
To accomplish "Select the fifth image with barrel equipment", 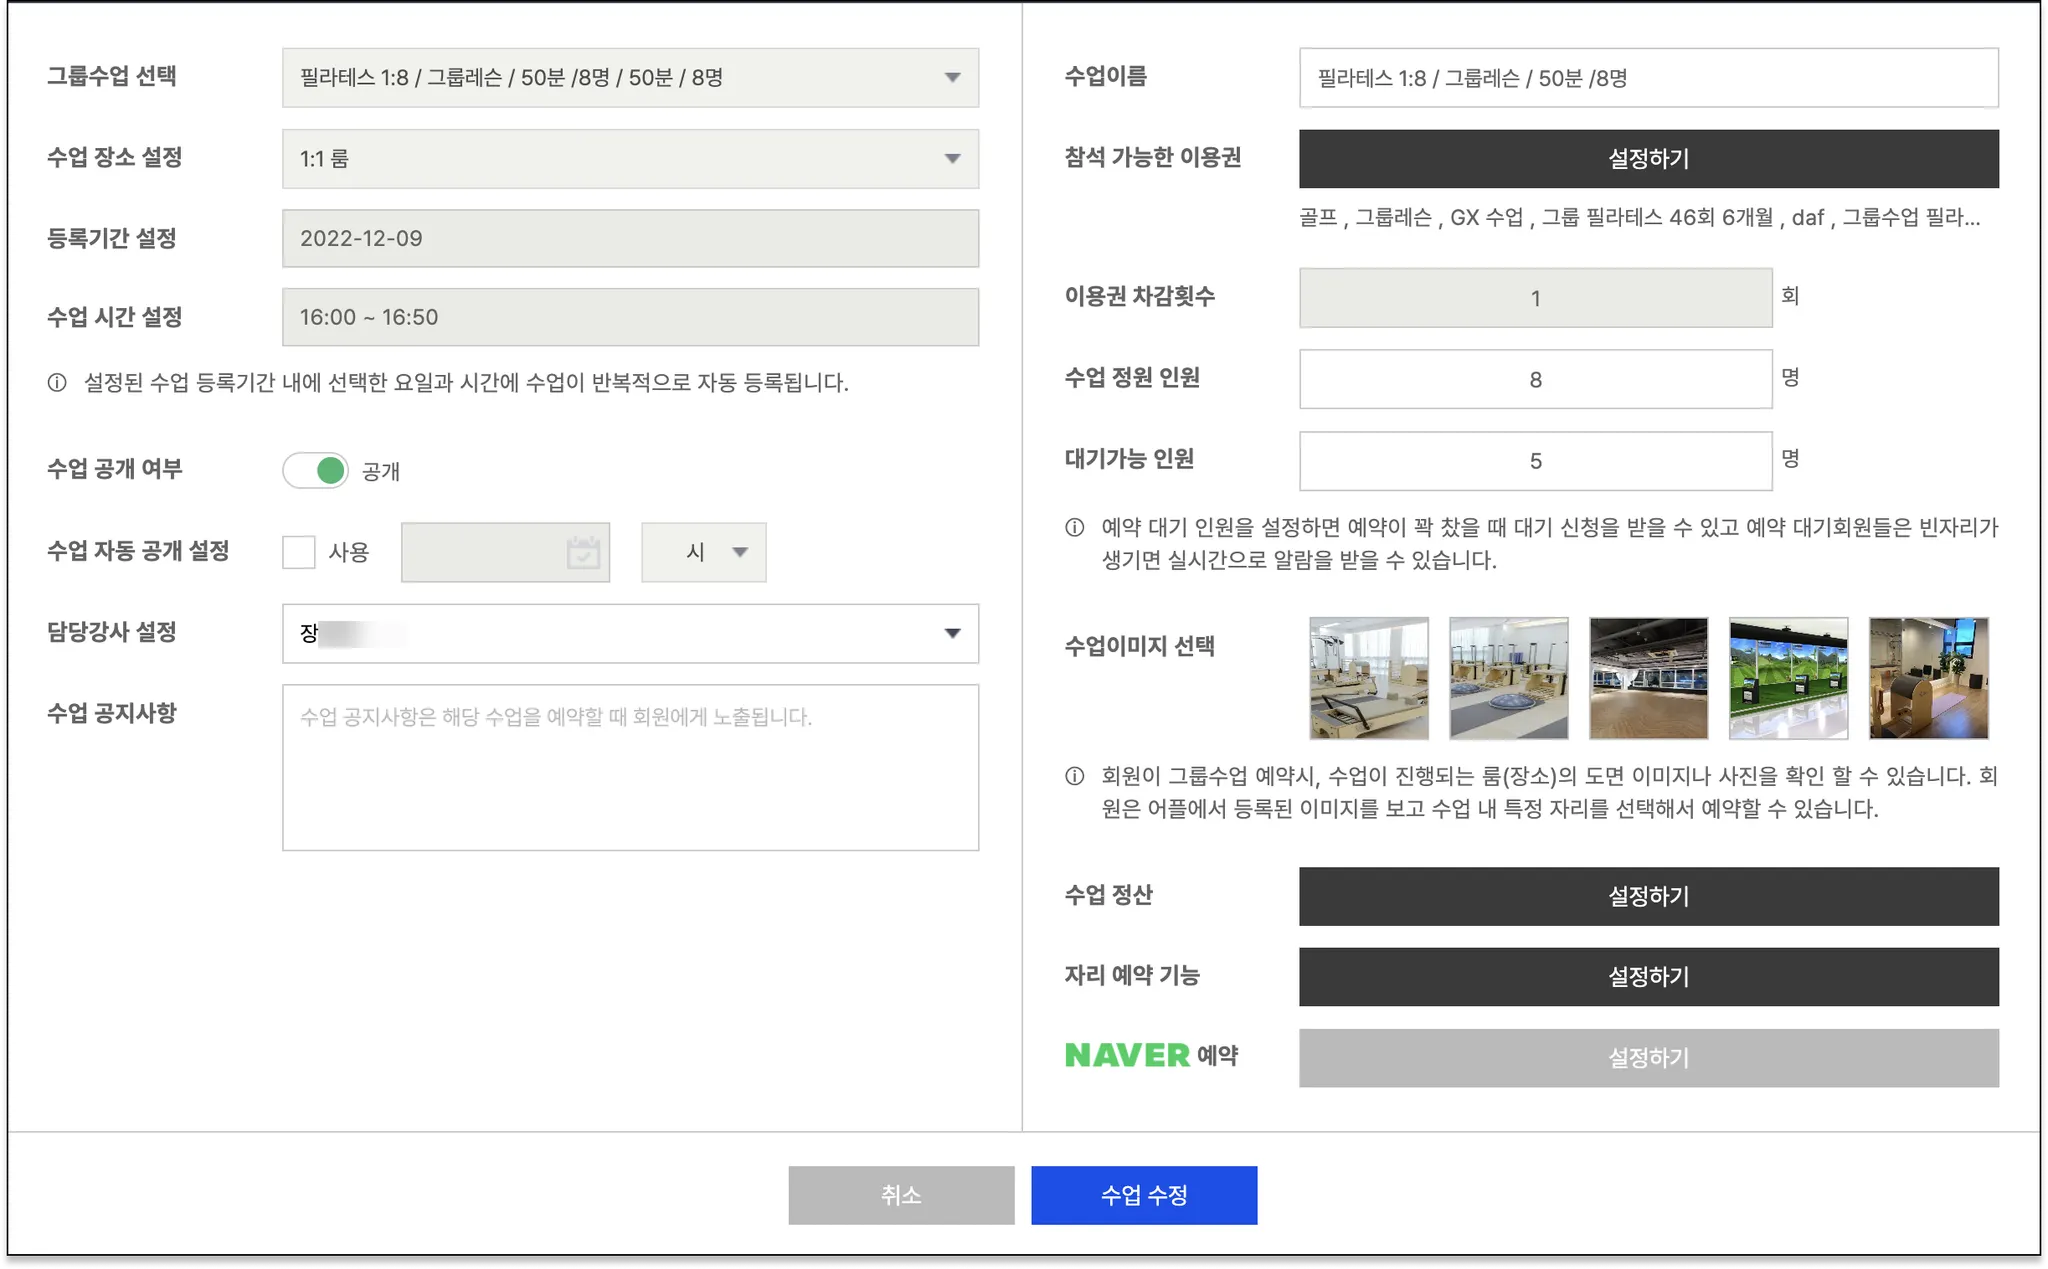I will pyautogui.click(x=1928, y=678).
